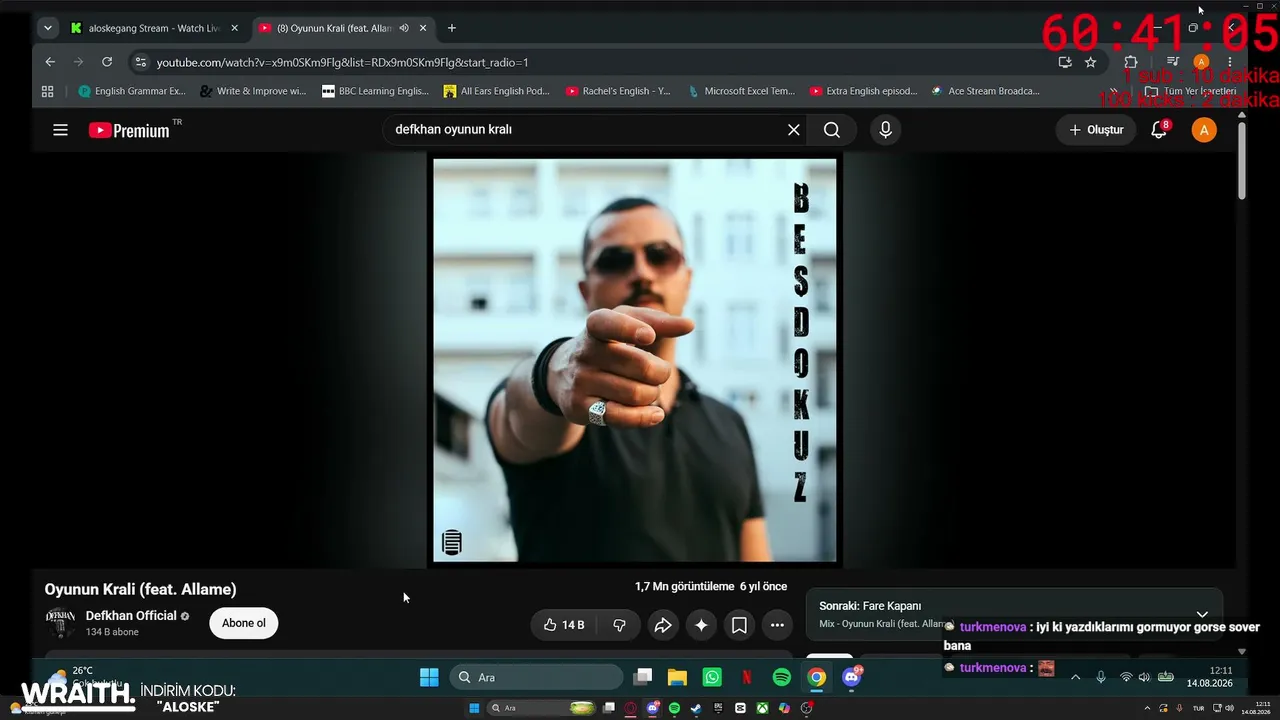Expand the overflow bookmarks chevron

1113,91
